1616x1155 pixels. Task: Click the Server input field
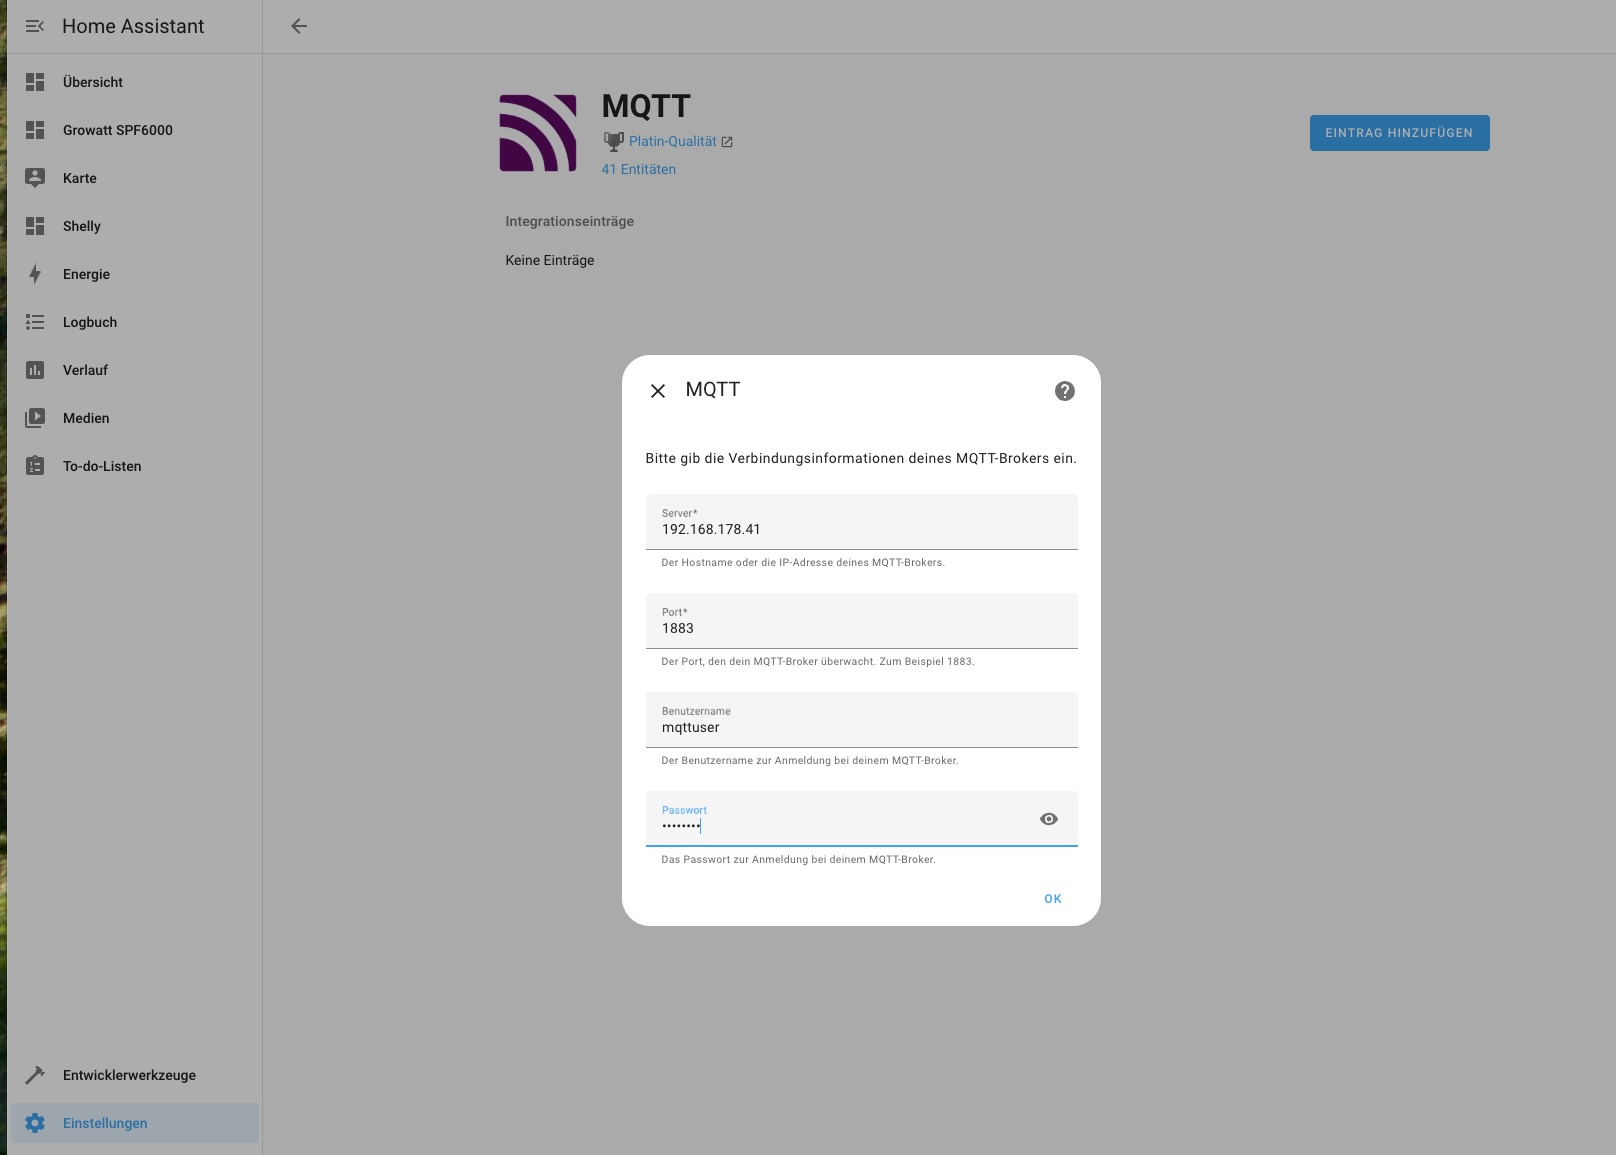[x=861, y=522]
